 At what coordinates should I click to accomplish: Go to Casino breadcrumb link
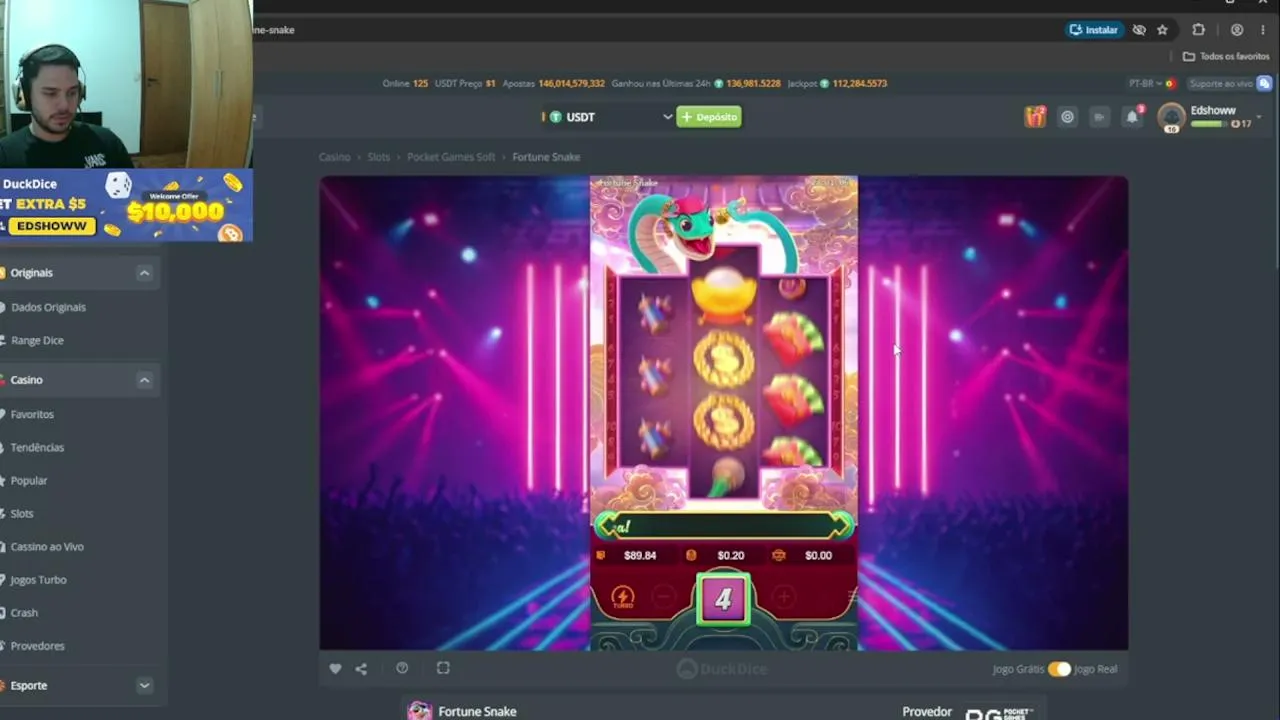point(335,157)
